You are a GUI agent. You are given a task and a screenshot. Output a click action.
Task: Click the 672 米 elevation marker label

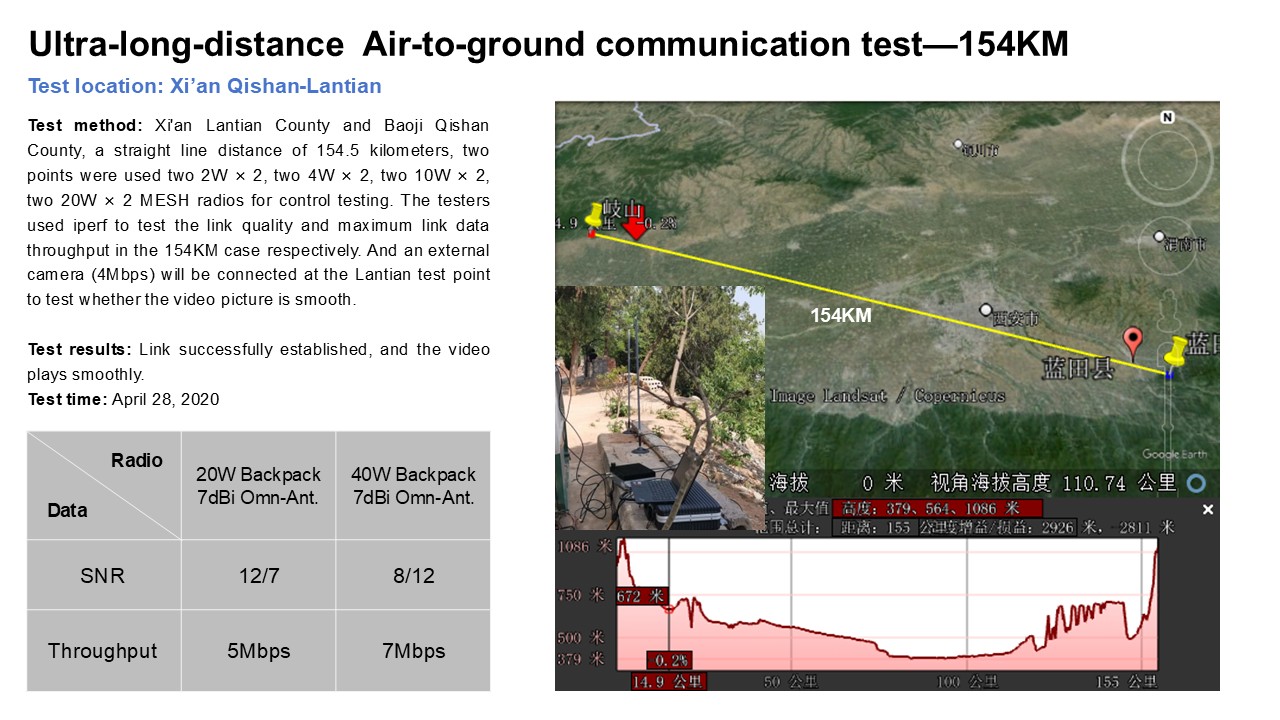click(x=642, y=596)
